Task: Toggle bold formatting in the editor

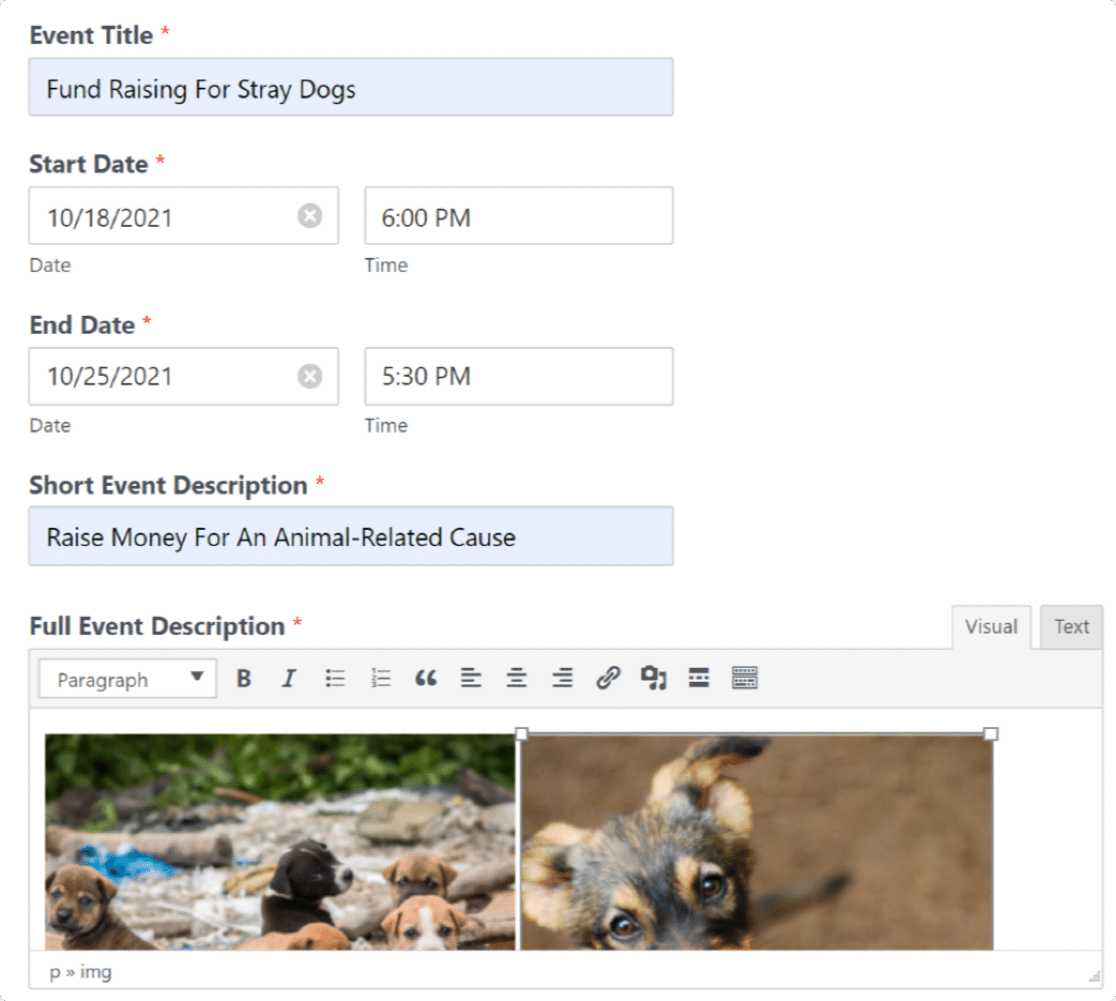Action: point(243,678)
